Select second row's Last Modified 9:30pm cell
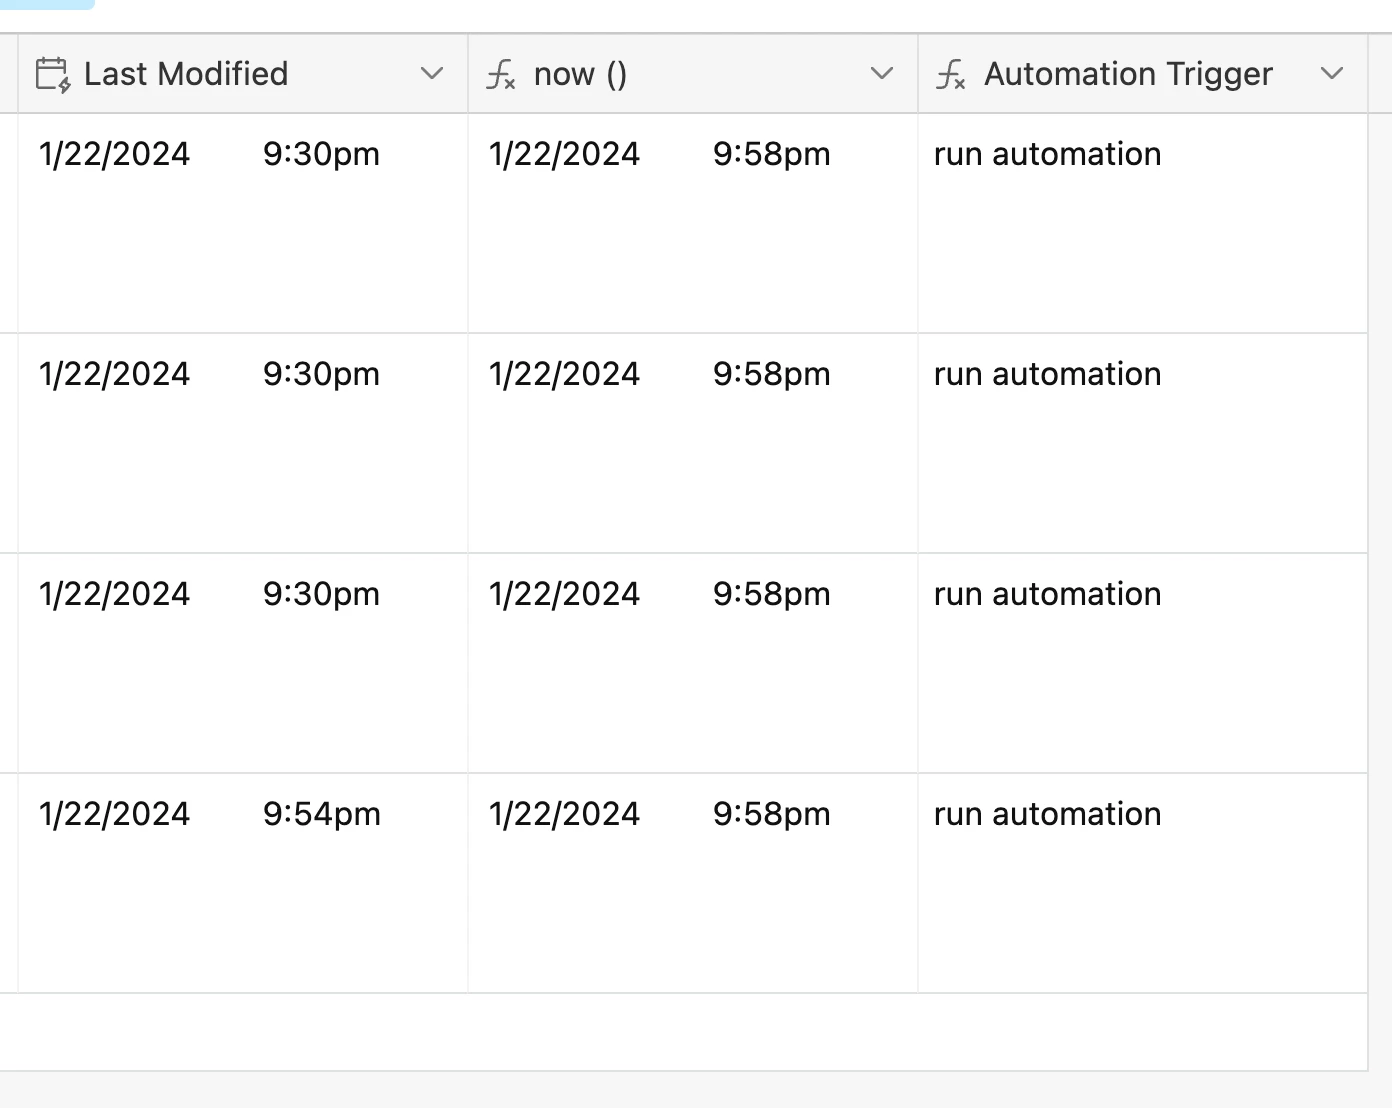Viewport: 1392px width, 1108px height. coord(243,443)
